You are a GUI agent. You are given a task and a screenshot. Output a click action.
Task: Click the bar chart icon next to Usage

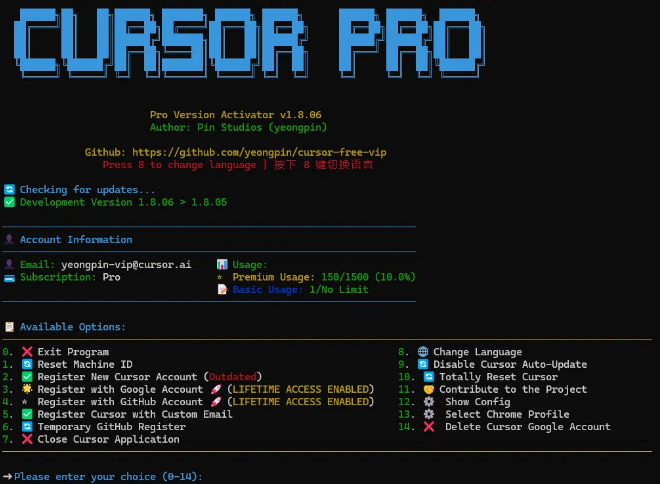click(x=222, y=265)
